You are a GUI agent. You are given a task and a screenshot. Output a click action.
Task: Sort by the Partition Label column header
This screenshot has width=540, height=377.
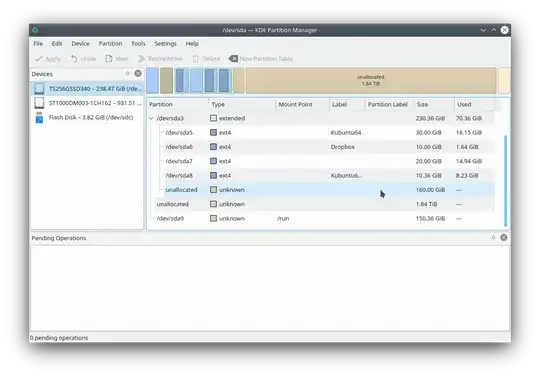coord(390,104)
